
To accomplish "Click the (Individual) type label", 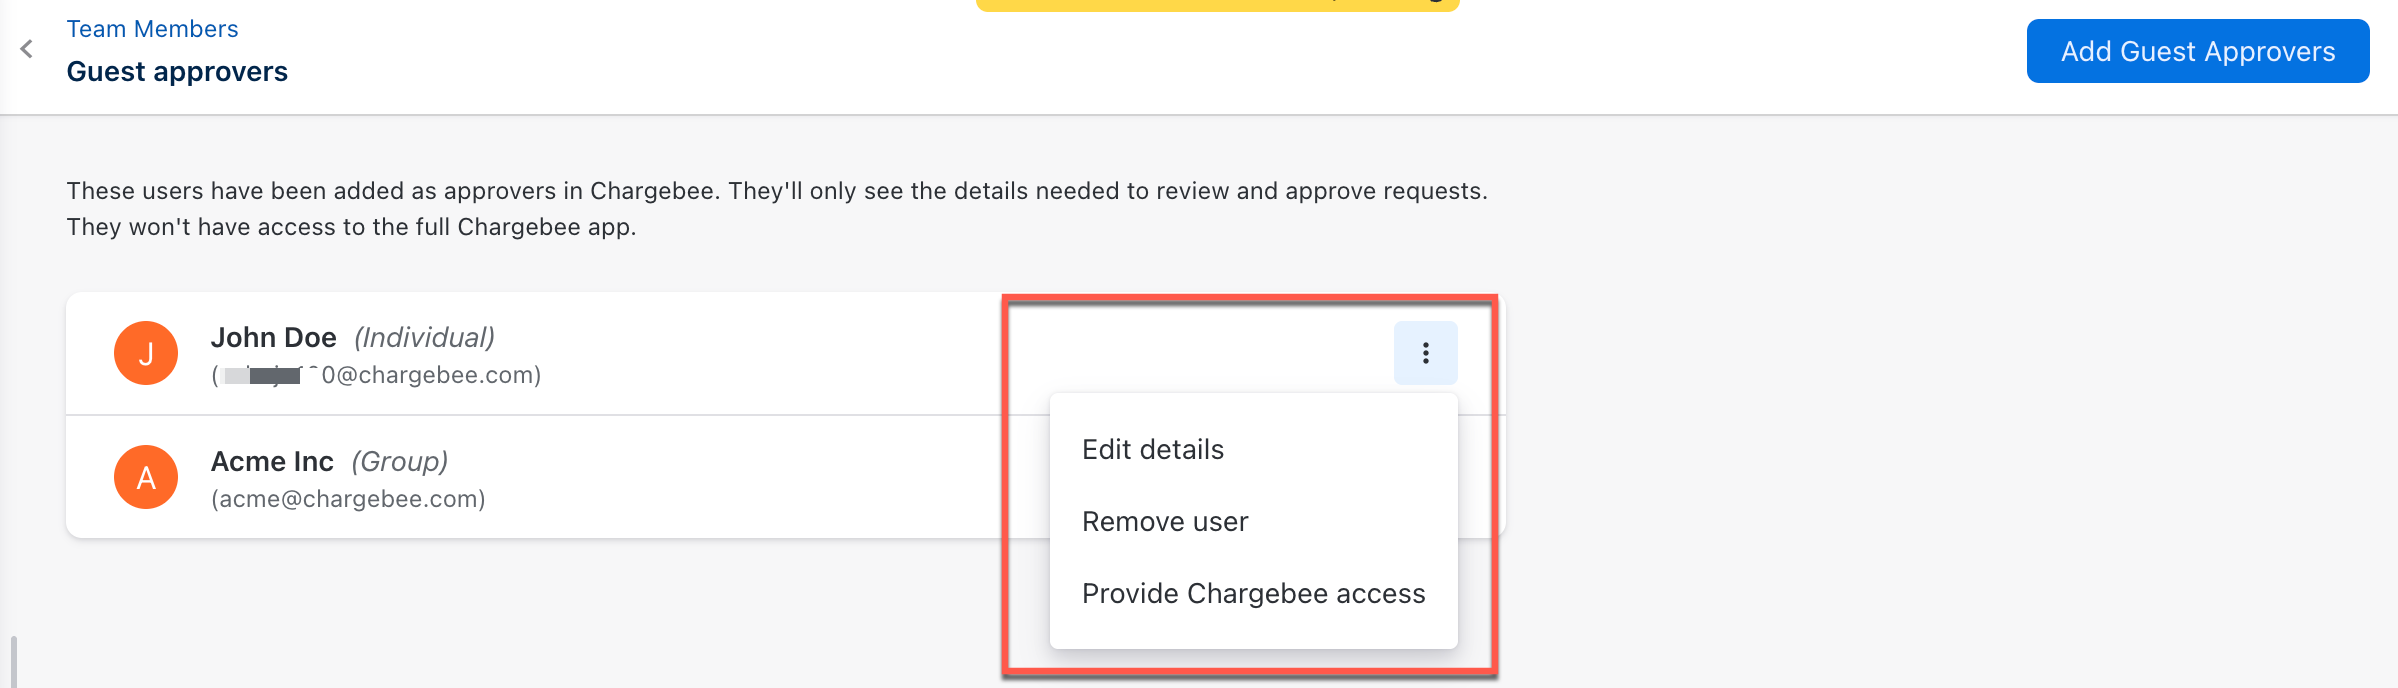I will click(x=424, y=338).
